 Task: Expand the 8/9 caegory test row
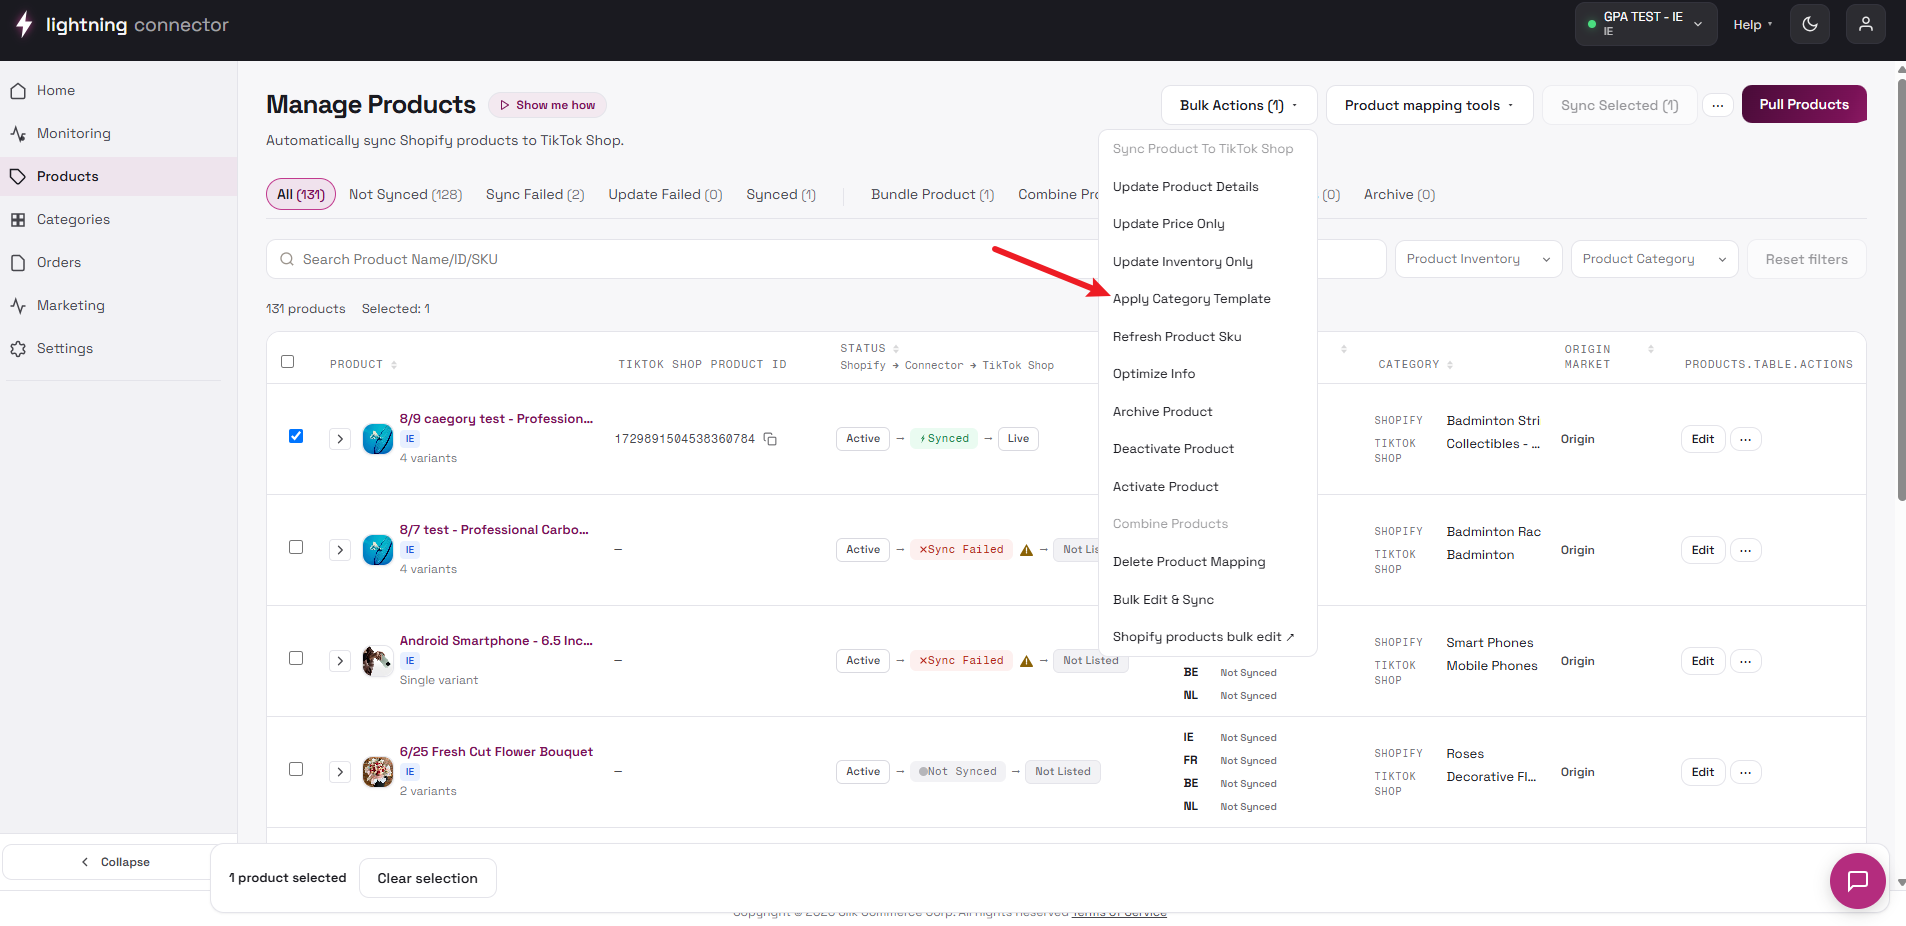pyautogui.click(x=340, y=439)
